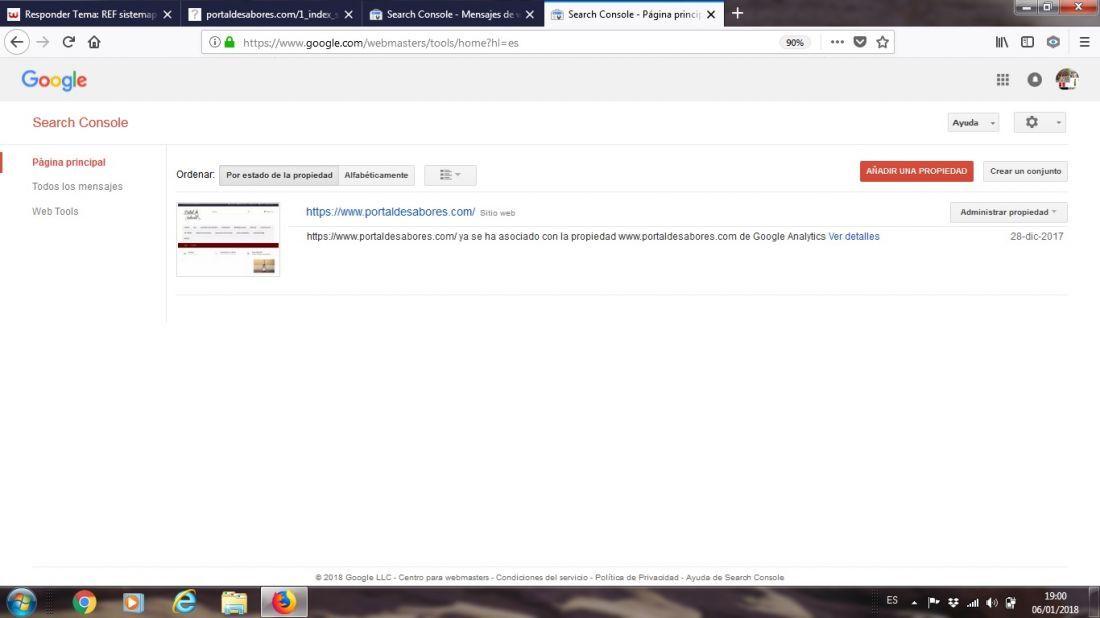1100x618 pixels.
Task: Open Política de Privacidad footer link
Action: [637, 577]
